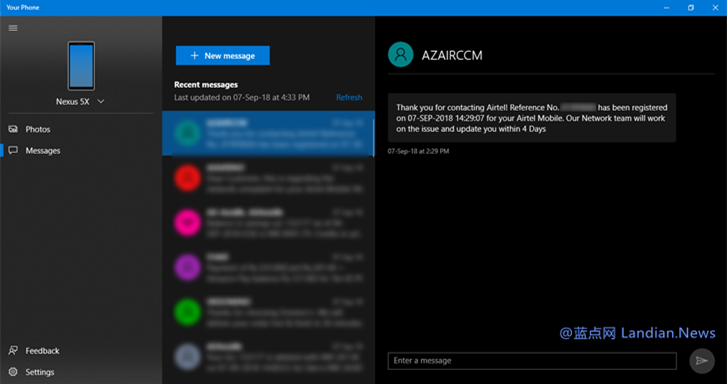Click the AZAIRCCM contact avatar
Image resolution: width=727 pixels, height=384 pixels.
click(401, 55)
